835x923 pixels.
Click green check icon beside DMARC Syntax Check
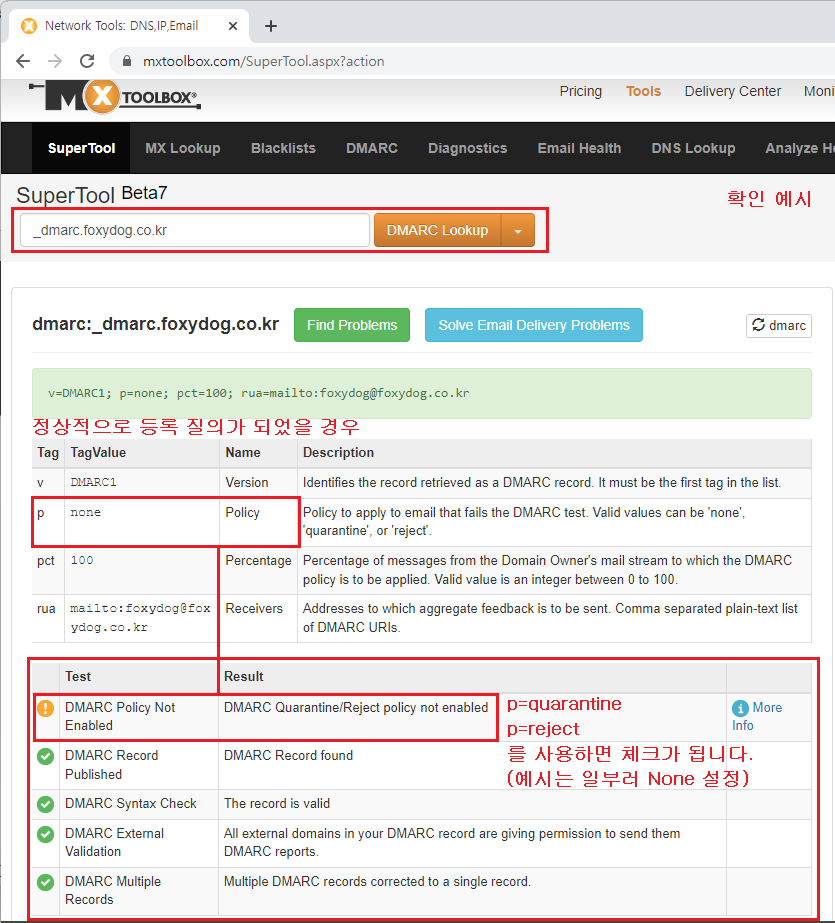45,804
